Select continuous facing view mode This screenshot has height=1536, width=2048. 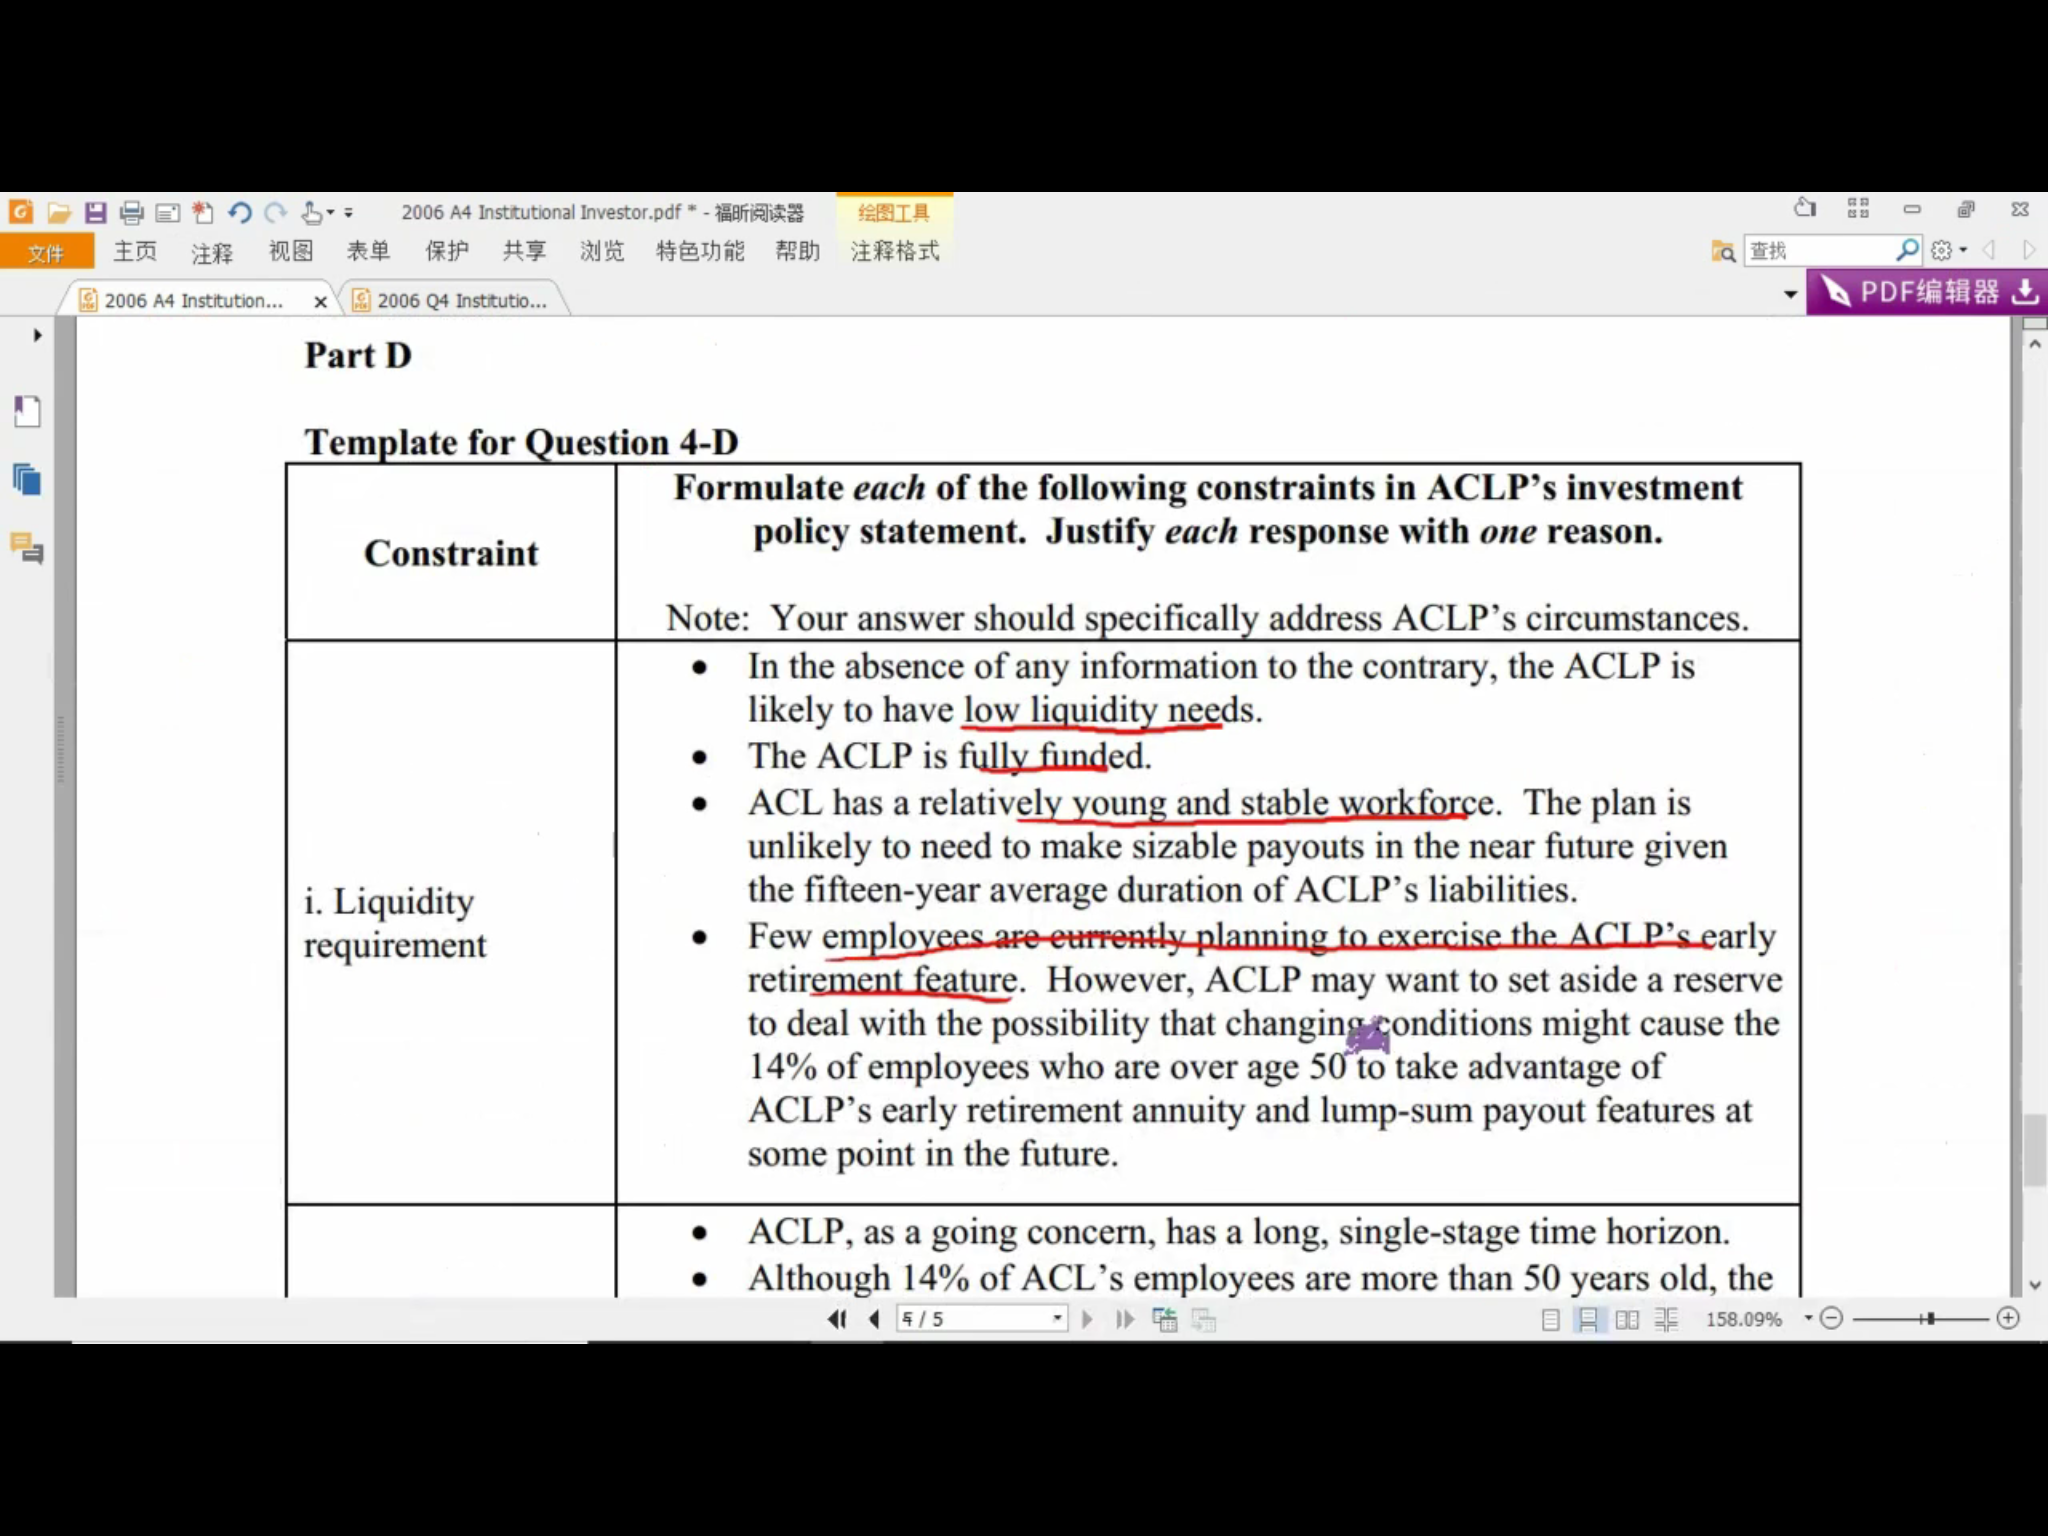(x=1666, y=1319)
